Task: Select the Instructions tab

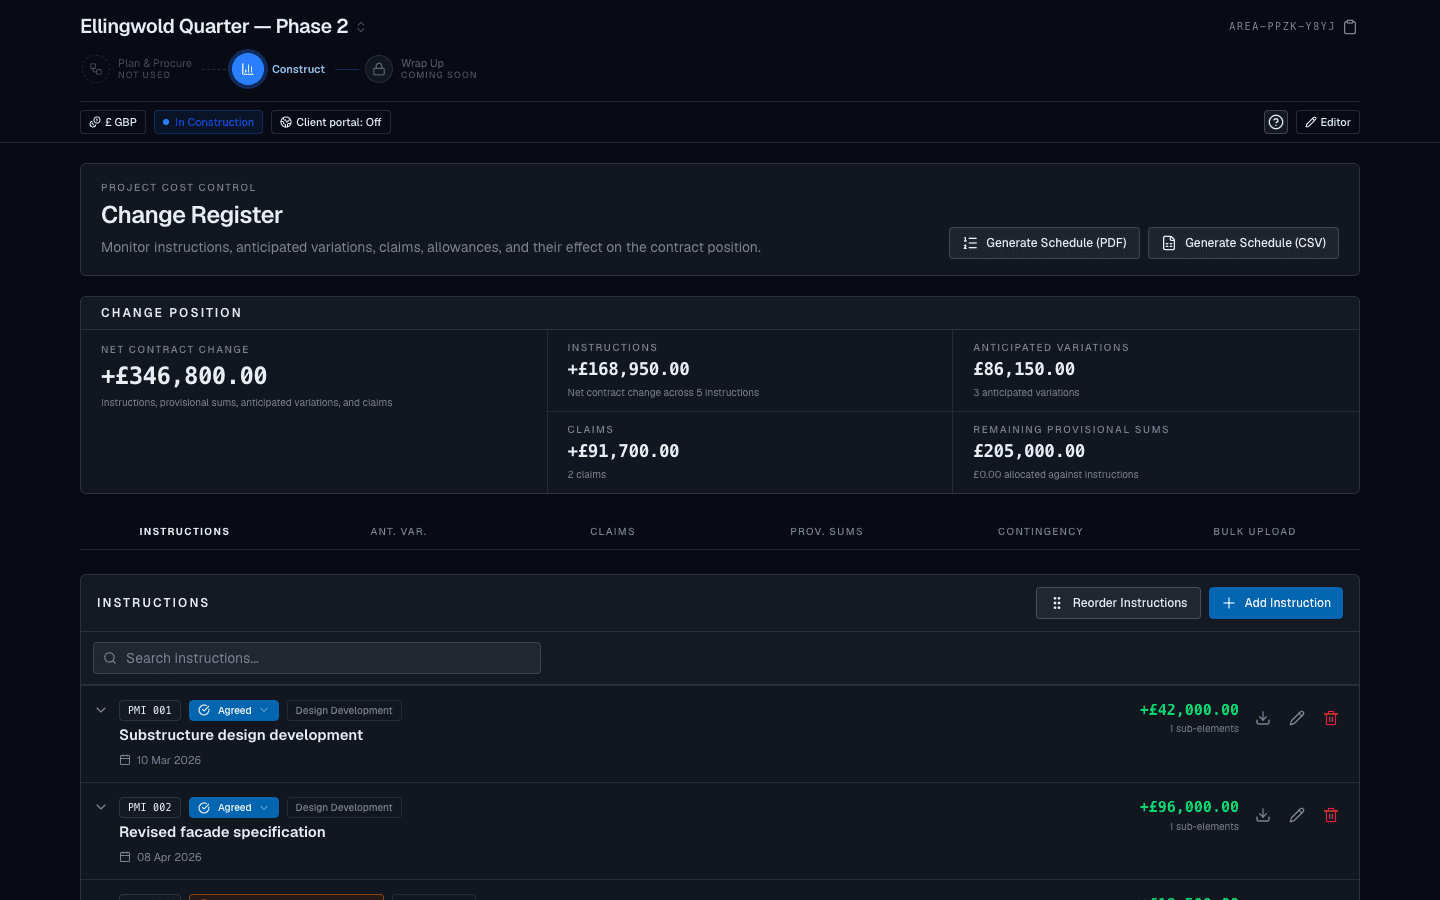Action: pos(185,531)
